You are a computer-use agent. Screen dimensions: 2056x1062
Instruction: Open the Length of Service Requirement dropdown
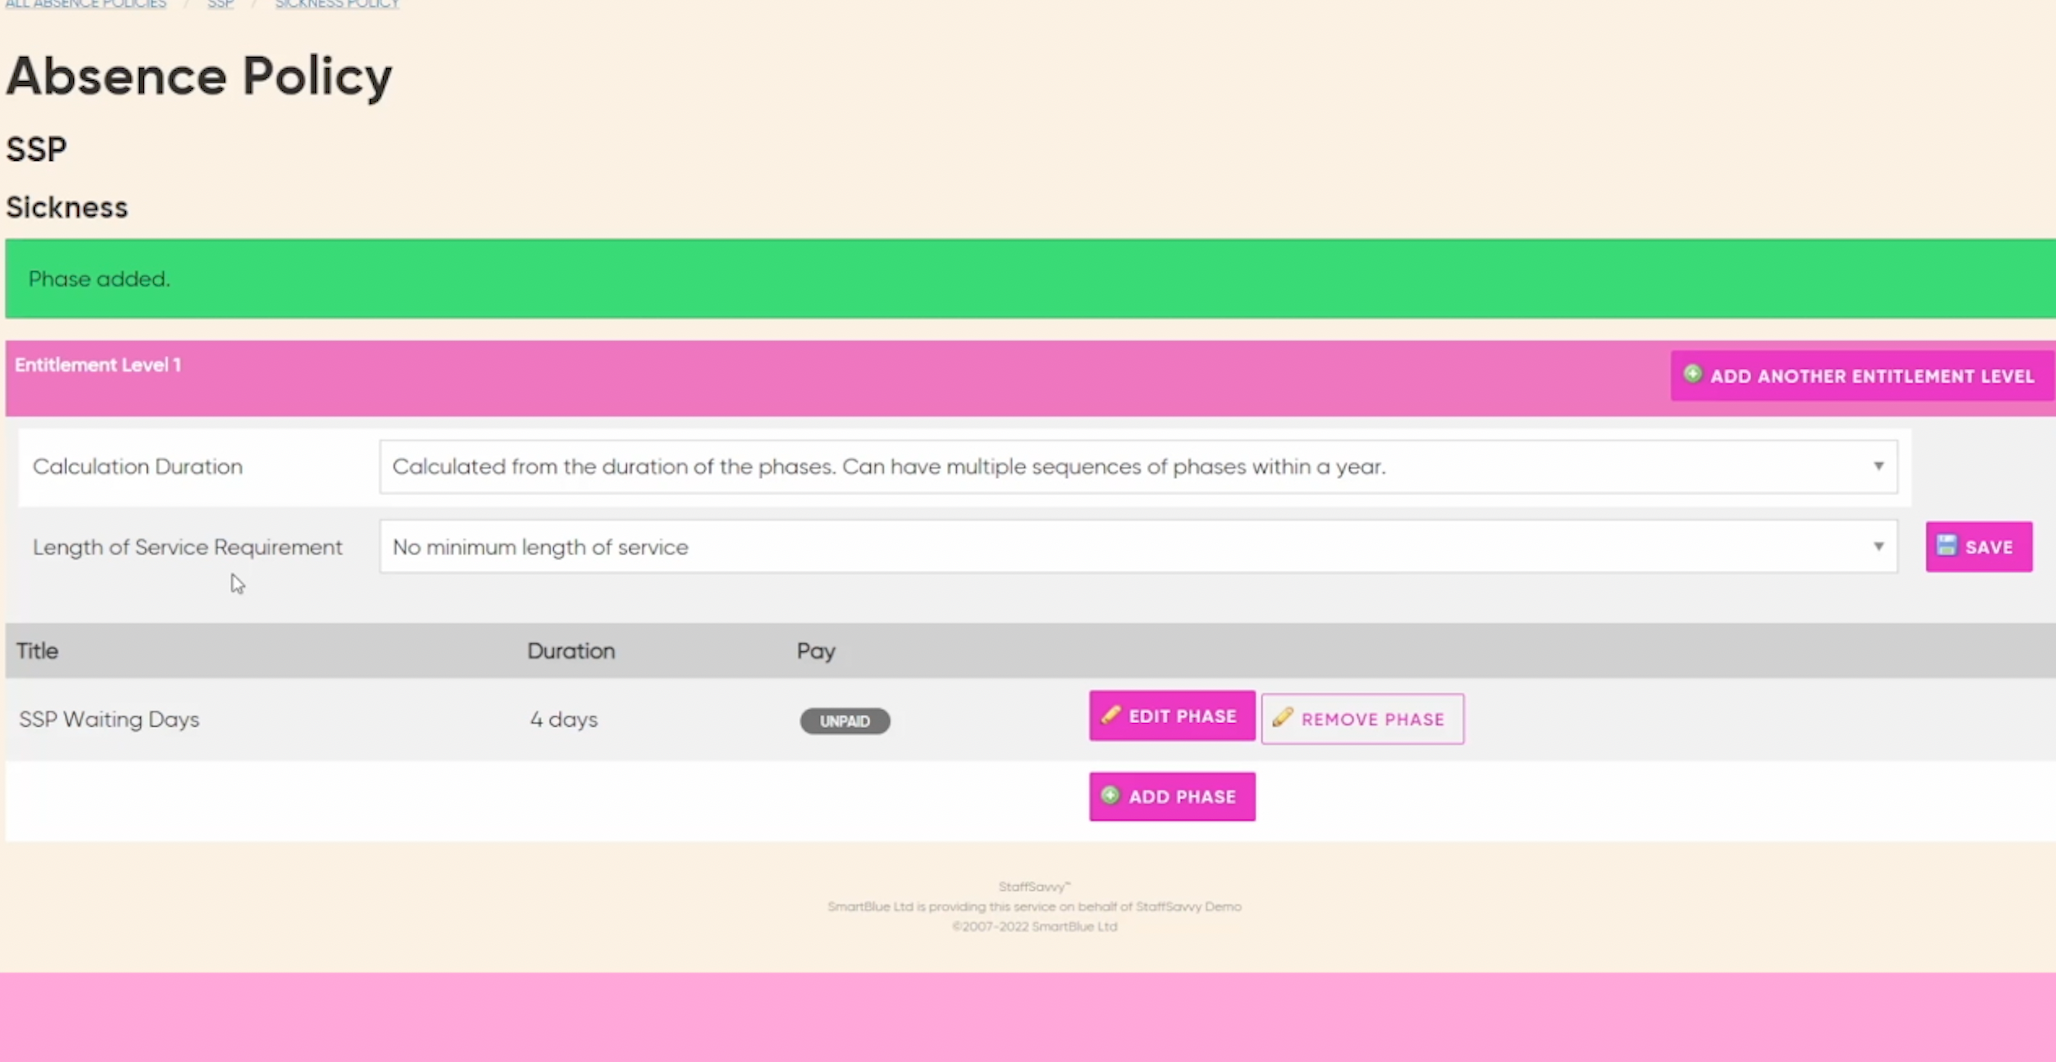pos(1138,547)
